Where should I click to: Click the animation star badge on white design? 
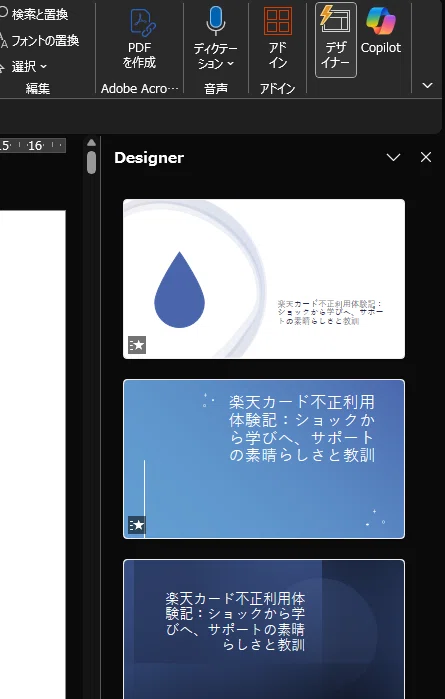[137, 345]
